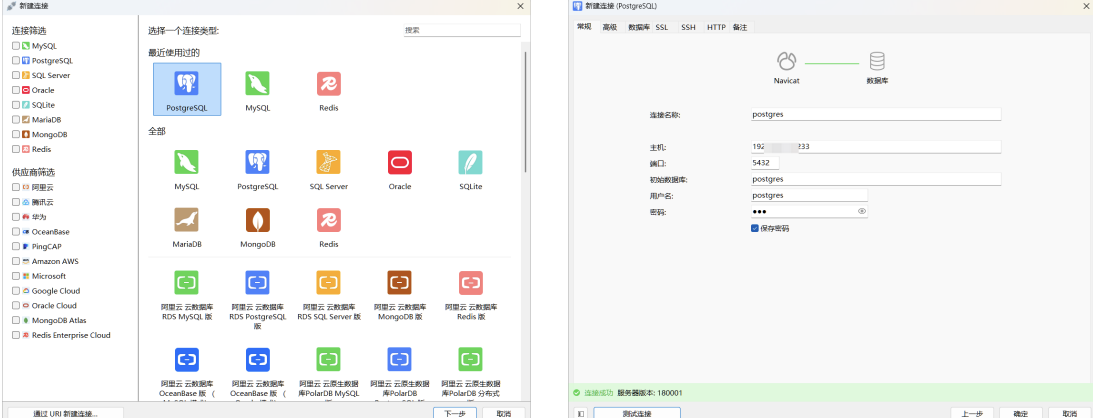Tick the Google Cloud vendor checkbox
Image resolution: width=1093 pixels, height=418 pixels.
click(x=15, y=291)
